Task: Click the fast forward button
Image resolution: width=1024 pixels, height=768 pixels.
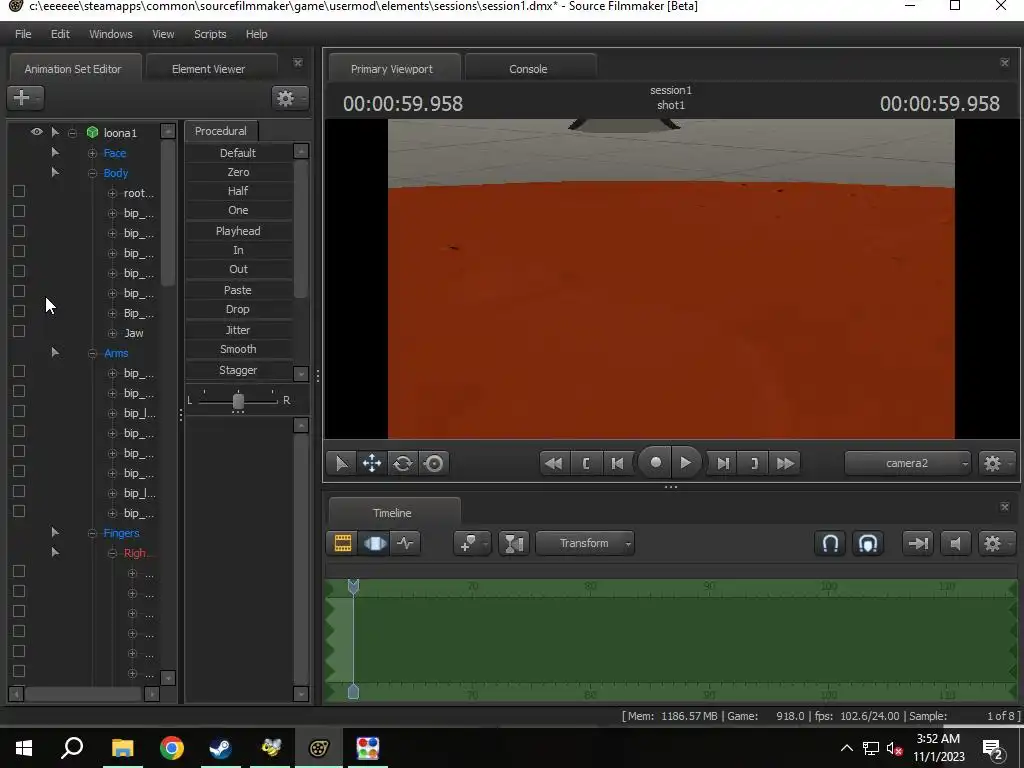Action: (x=785, y=464)
